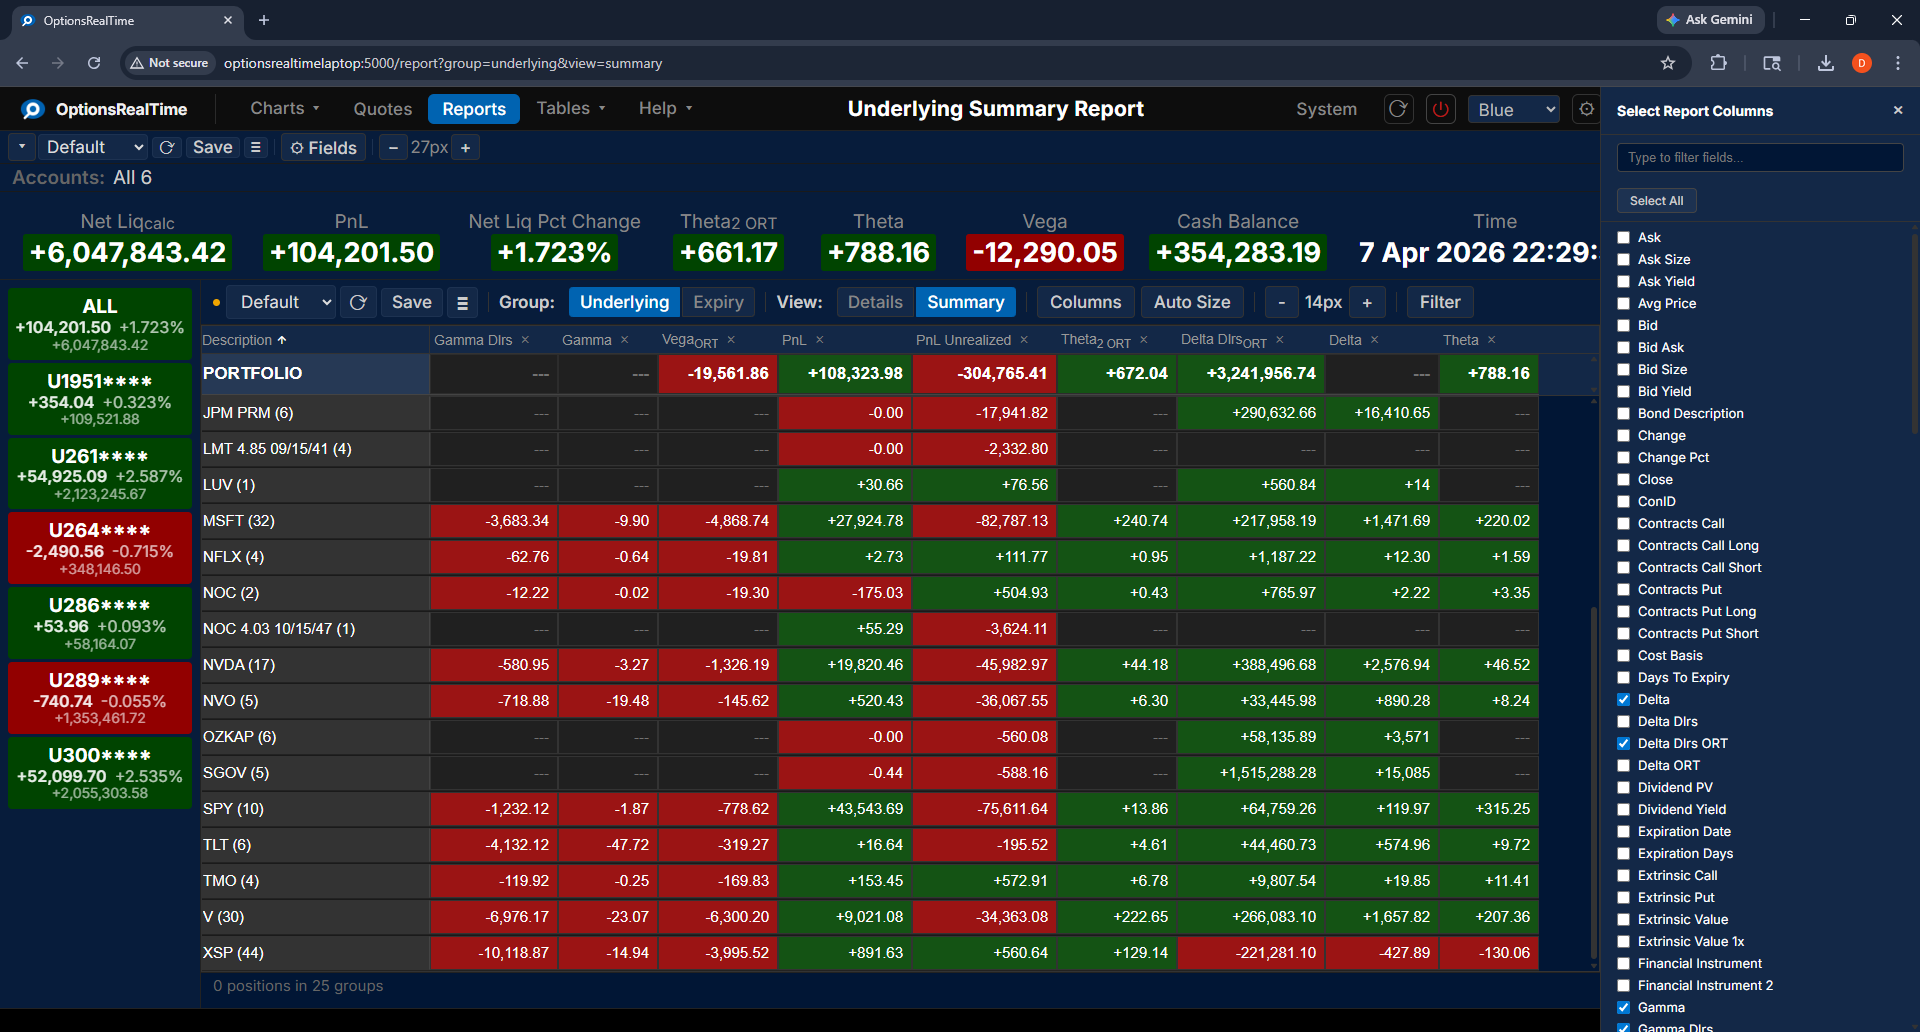The image size is (1920, 1032).
Task: Open browser downloads icon
Action: click(x=1826, y=63)
